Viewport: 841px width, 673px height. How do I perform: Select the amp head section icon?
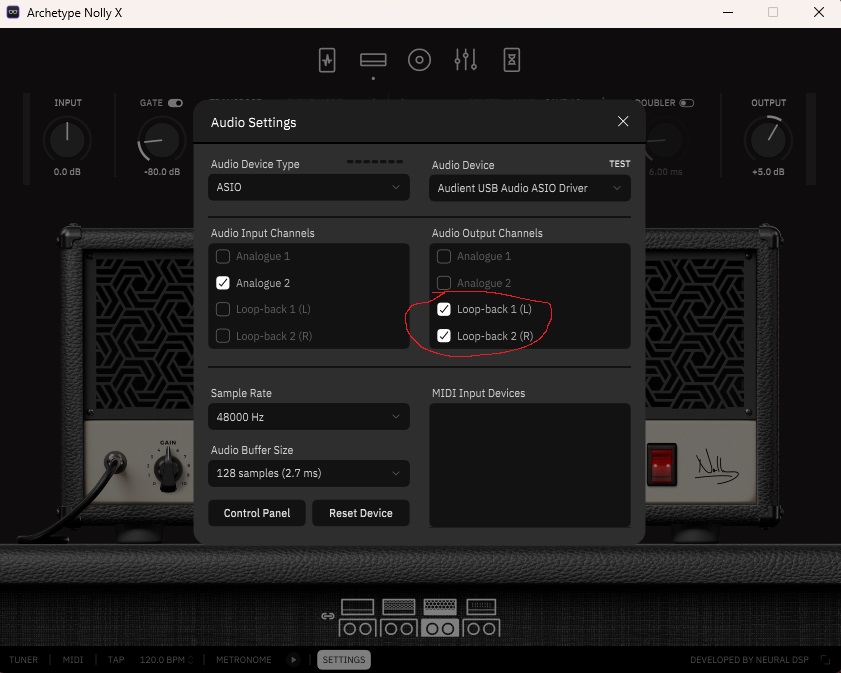coord(373,60)
